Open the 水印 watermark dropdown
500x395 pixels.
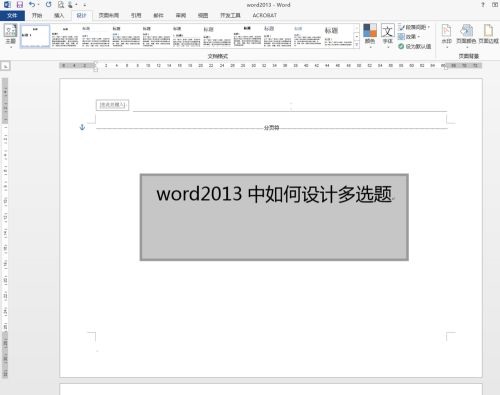pos(446,36)
